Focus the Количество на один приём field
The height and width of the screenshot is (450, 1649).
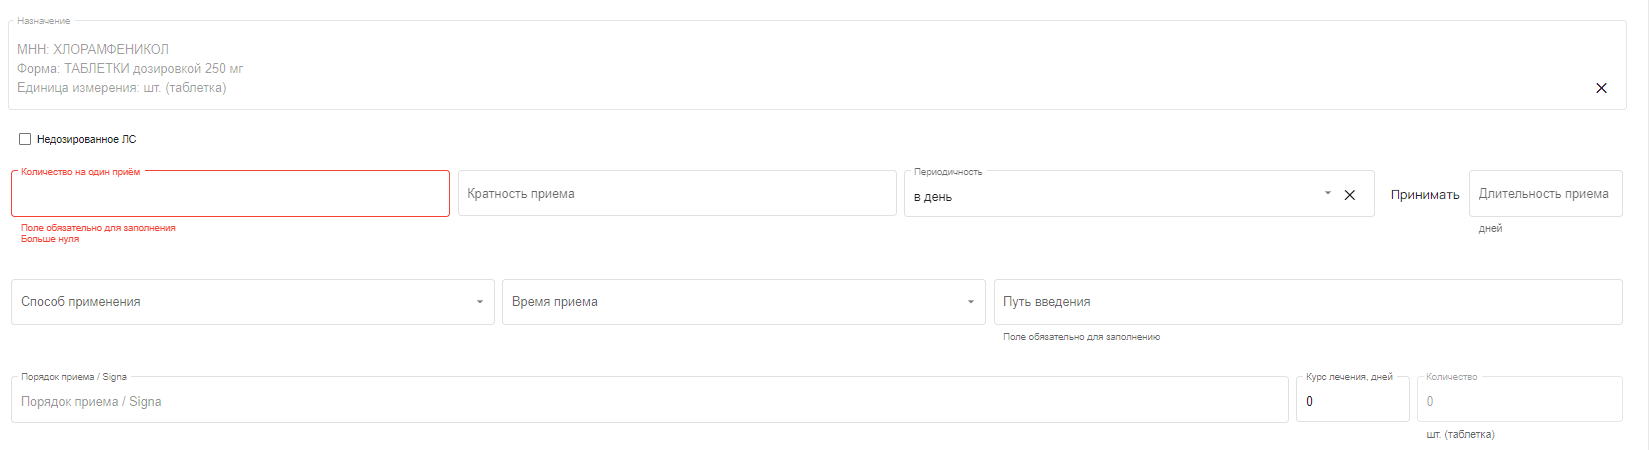point(230,194)
